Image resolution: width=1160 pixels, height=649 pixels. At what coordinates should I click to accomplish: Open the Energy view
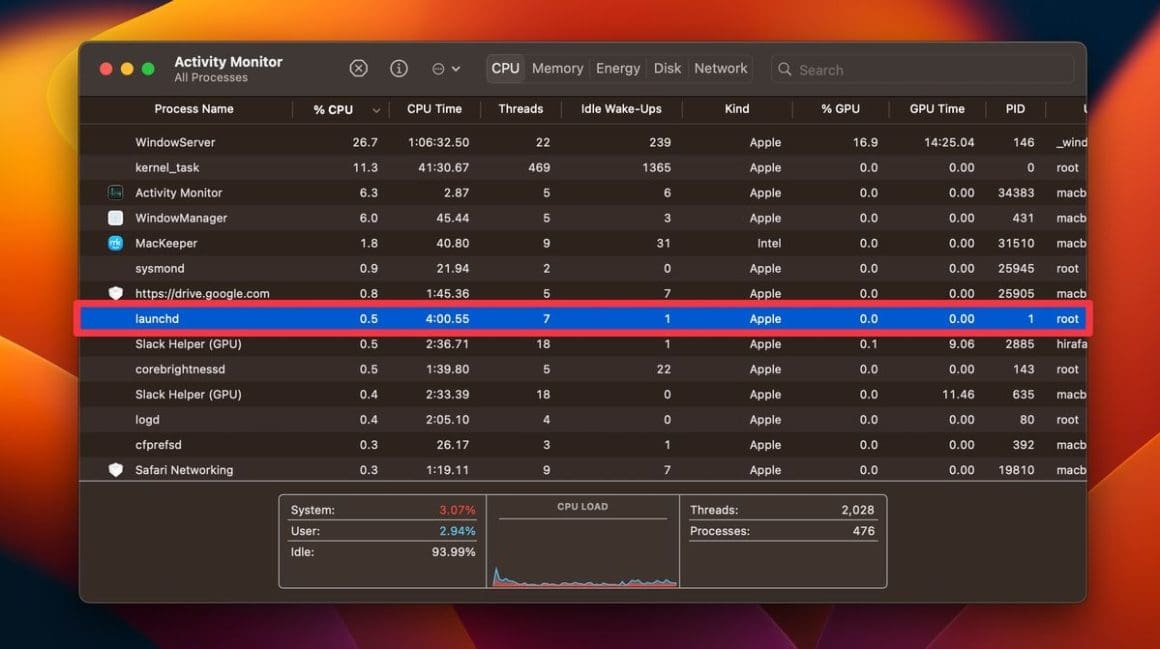click(x=618, y=68)
